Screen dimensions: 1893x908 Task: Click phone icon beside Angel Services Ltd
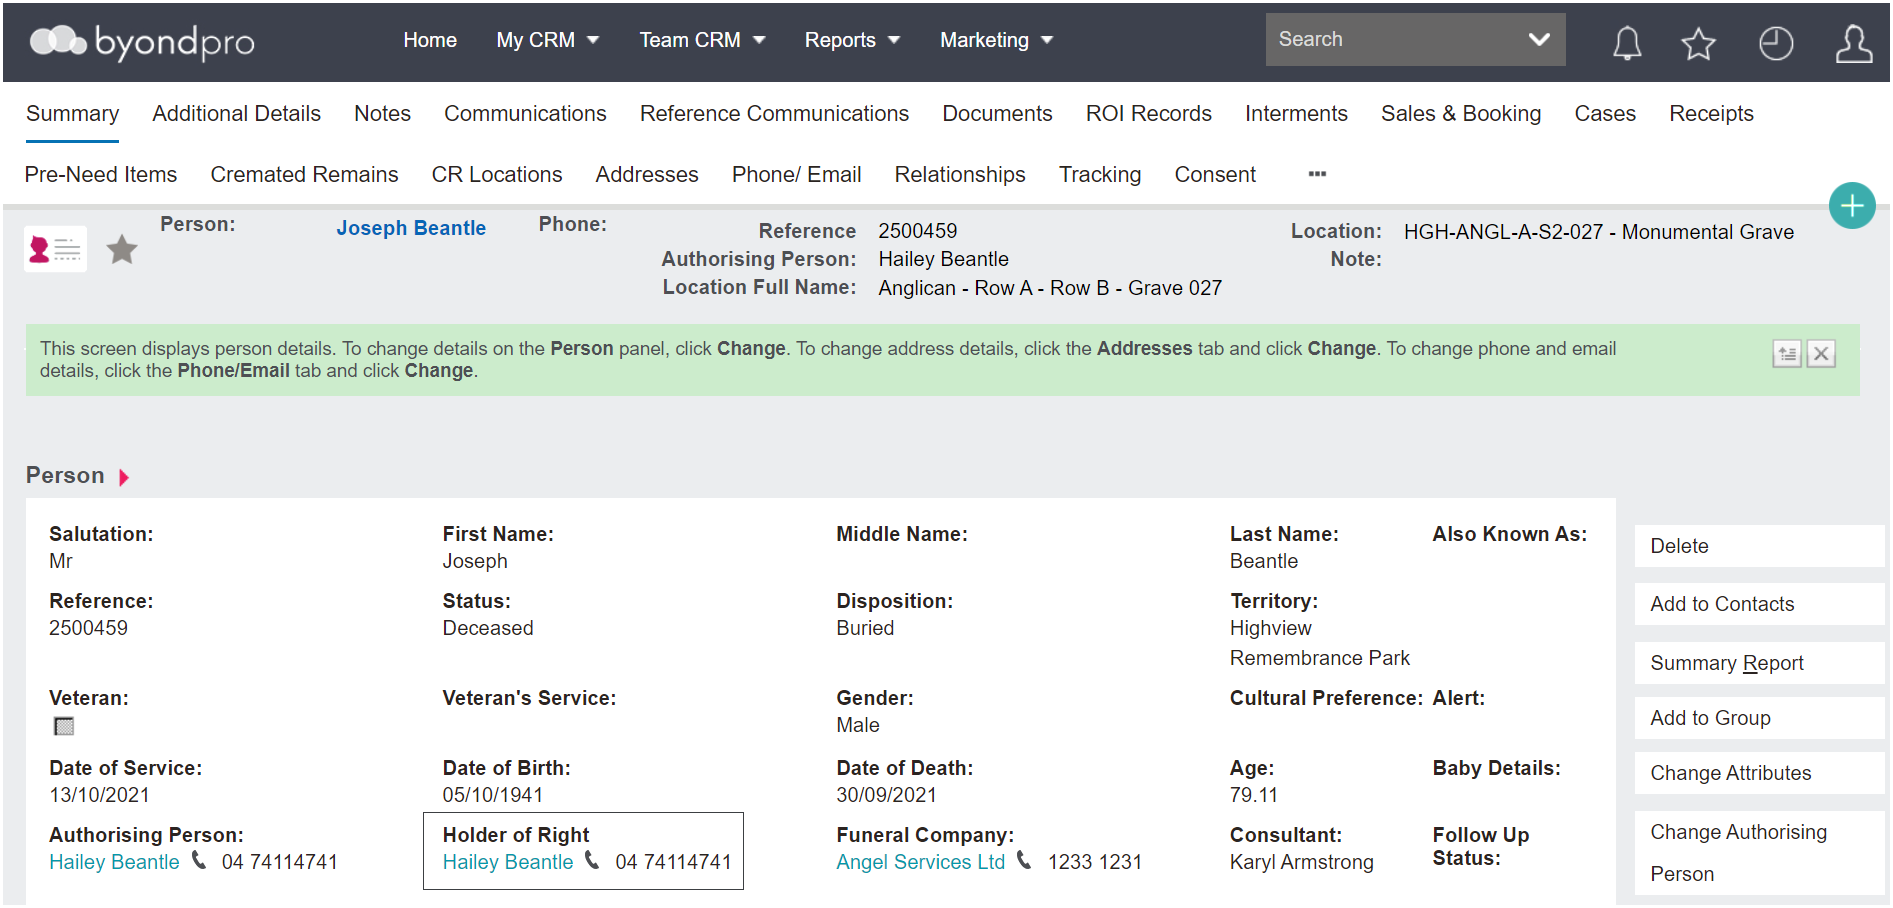coord(1024,860)
